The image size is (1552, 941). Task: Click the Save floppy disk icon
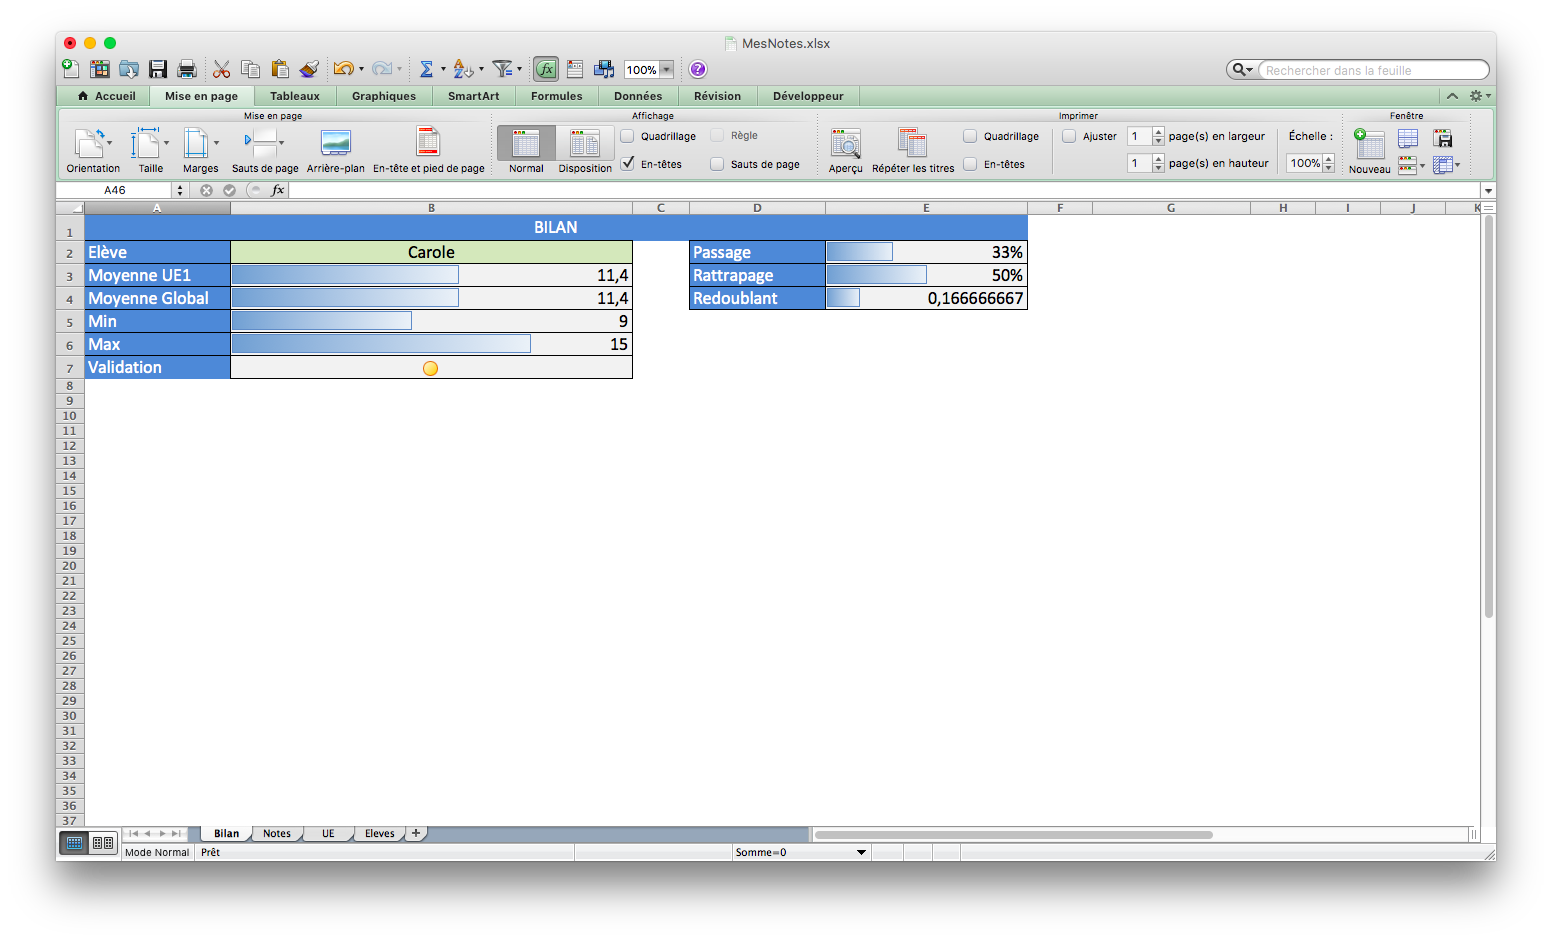click(158, 69)
